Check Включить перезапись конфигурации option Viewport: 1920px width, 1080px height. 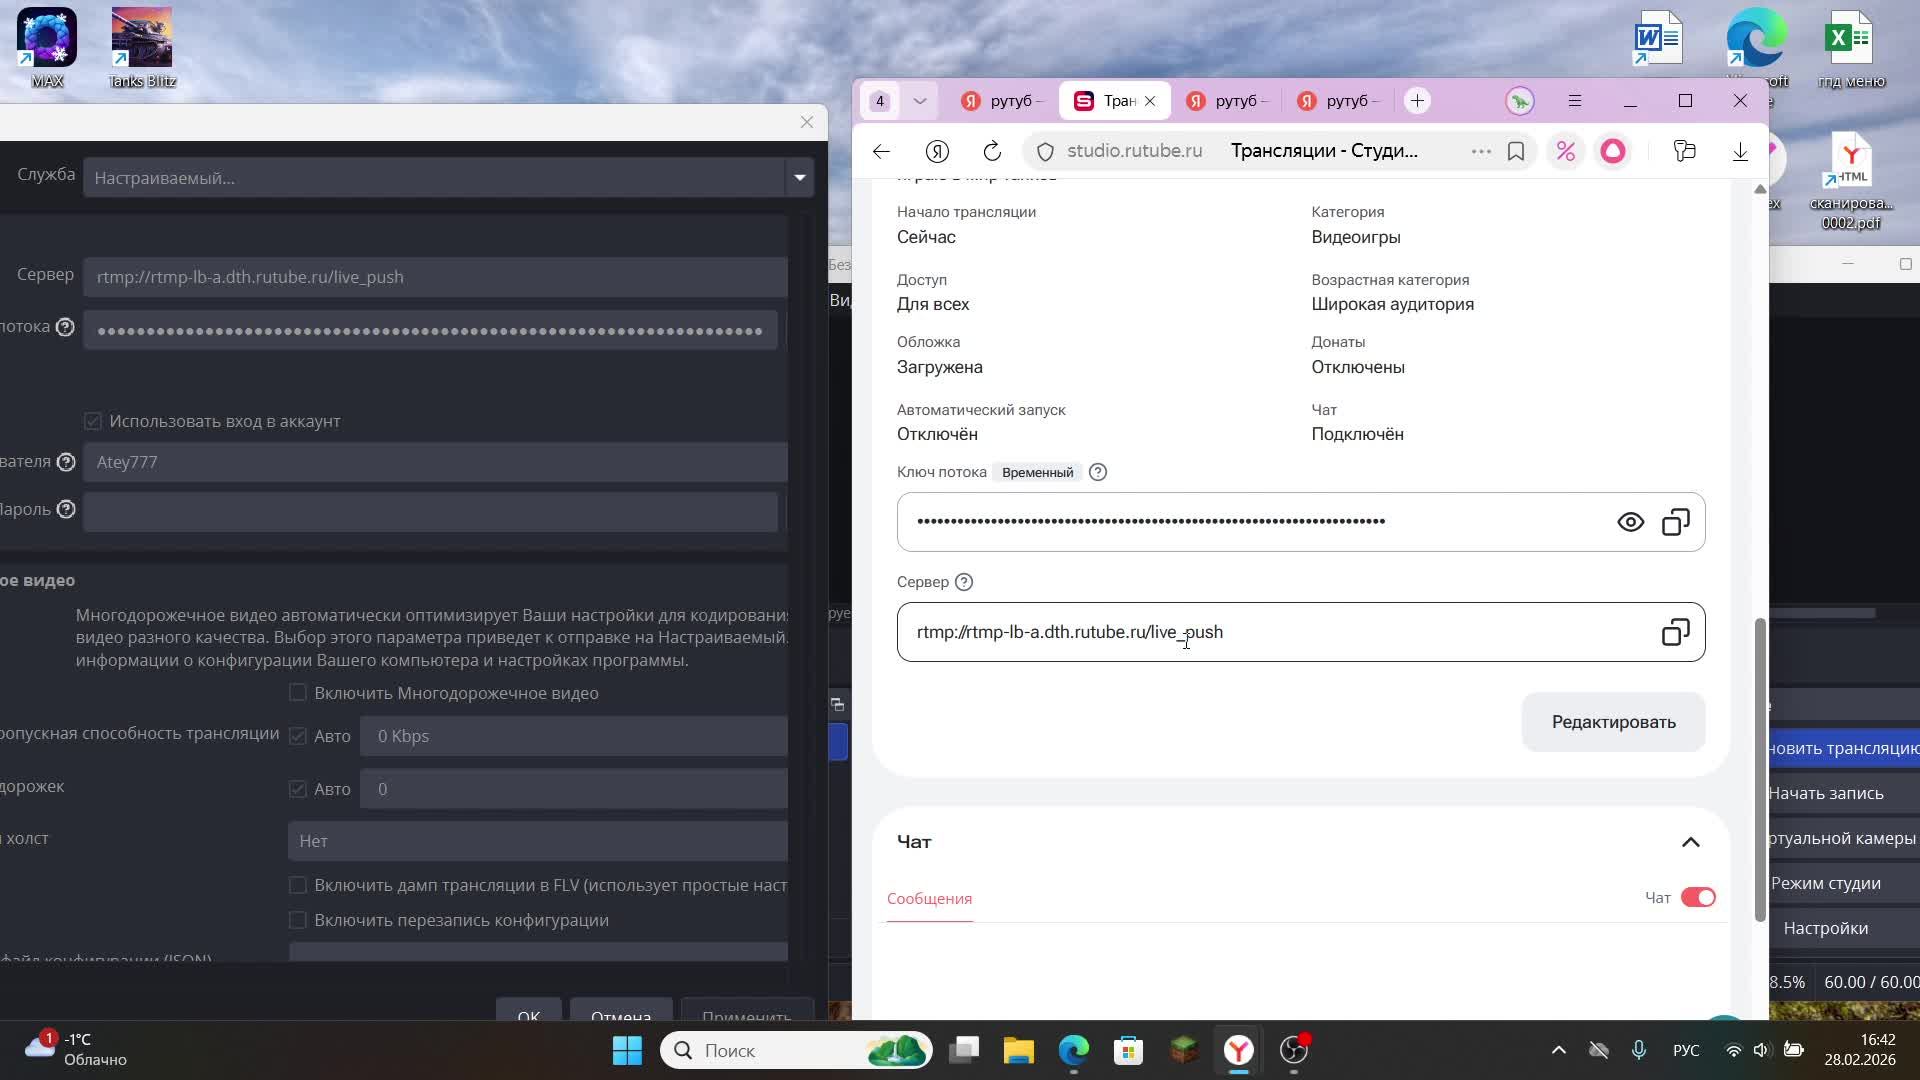(297, 919)
